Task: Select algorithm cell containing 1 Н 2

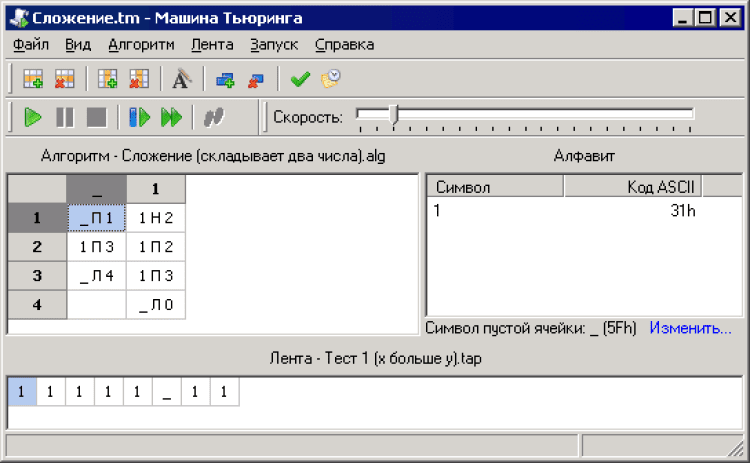Action: (156, 217)
